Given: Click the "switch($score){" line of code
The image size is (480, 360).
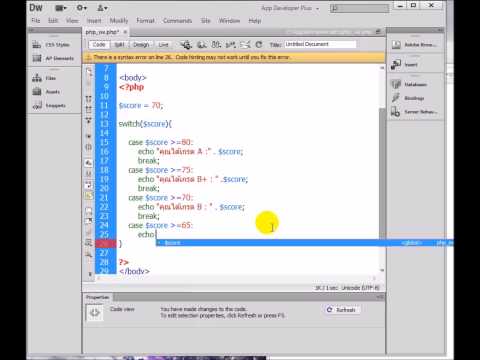Looking at the screenshot, I should pyautogui.click(x=145, y=124).
